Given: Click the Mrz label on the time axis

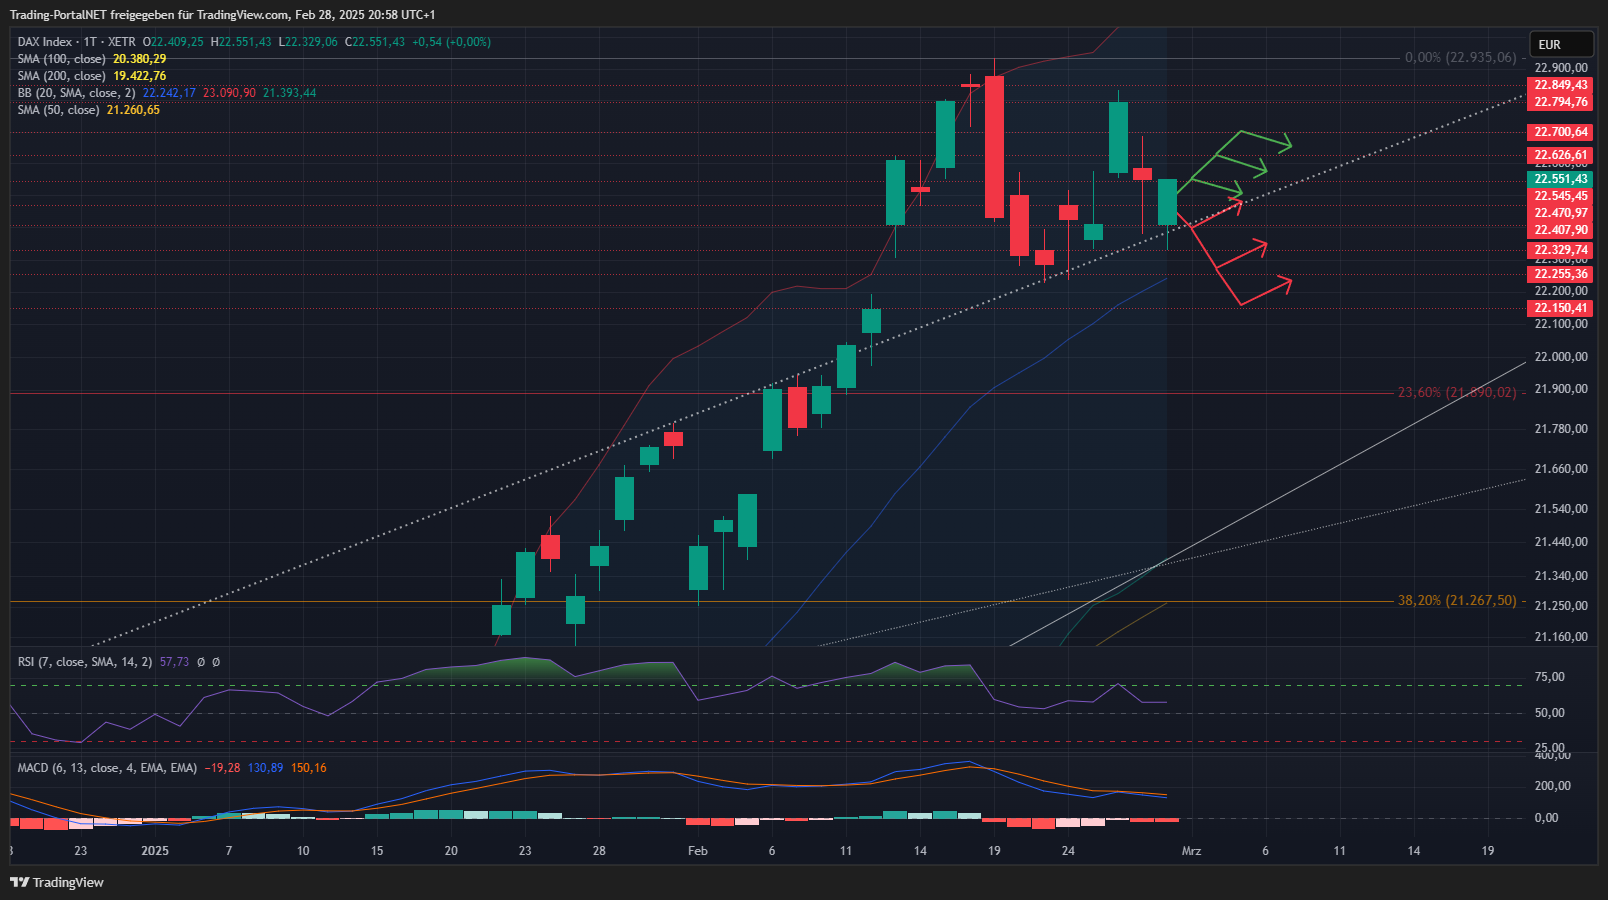Looking at the screenshot, I should click(1191, 851).
